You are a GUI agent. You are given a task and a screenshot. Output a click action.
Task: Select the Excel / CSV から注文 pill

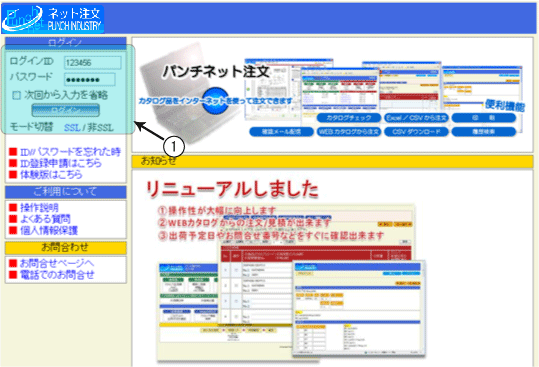pos(416,118)
